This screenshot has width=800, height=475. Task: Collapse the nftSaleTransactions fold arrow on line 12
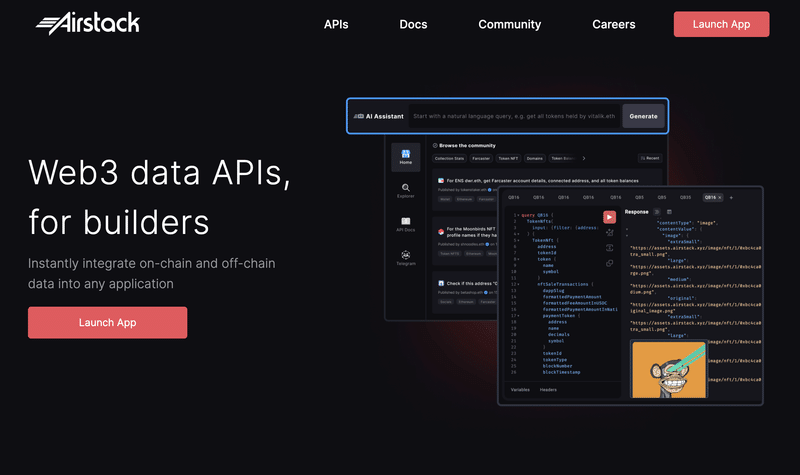pos(519,284)
